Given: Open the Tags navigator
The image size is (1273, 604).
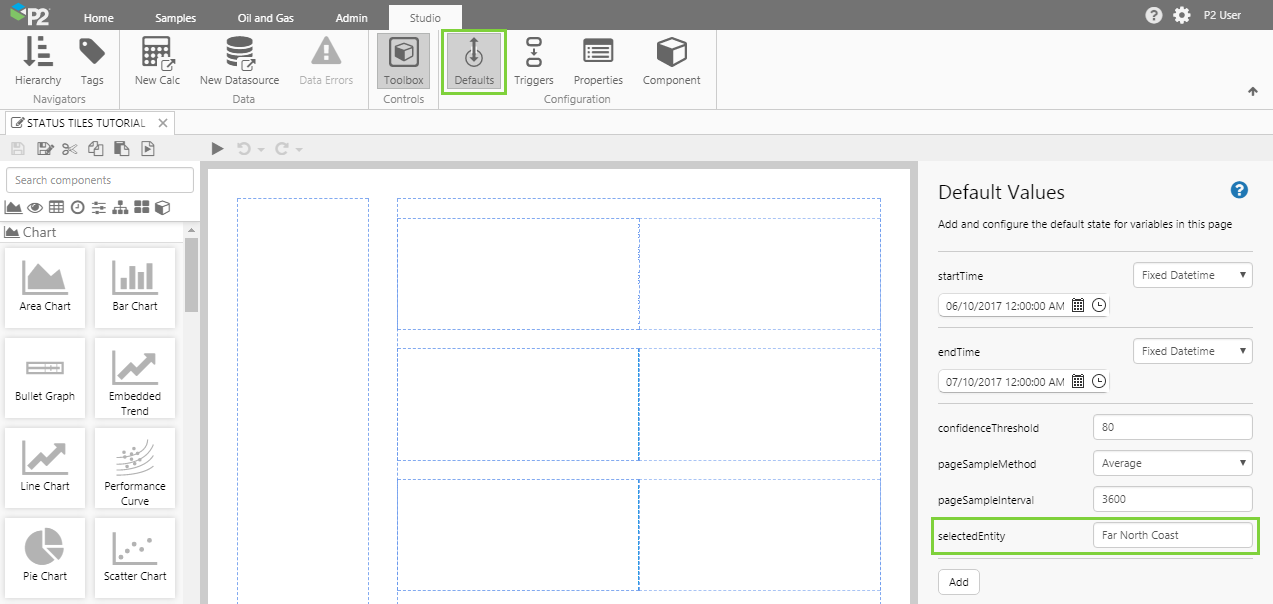Looking at the screenshot, I should click(92, 61).
